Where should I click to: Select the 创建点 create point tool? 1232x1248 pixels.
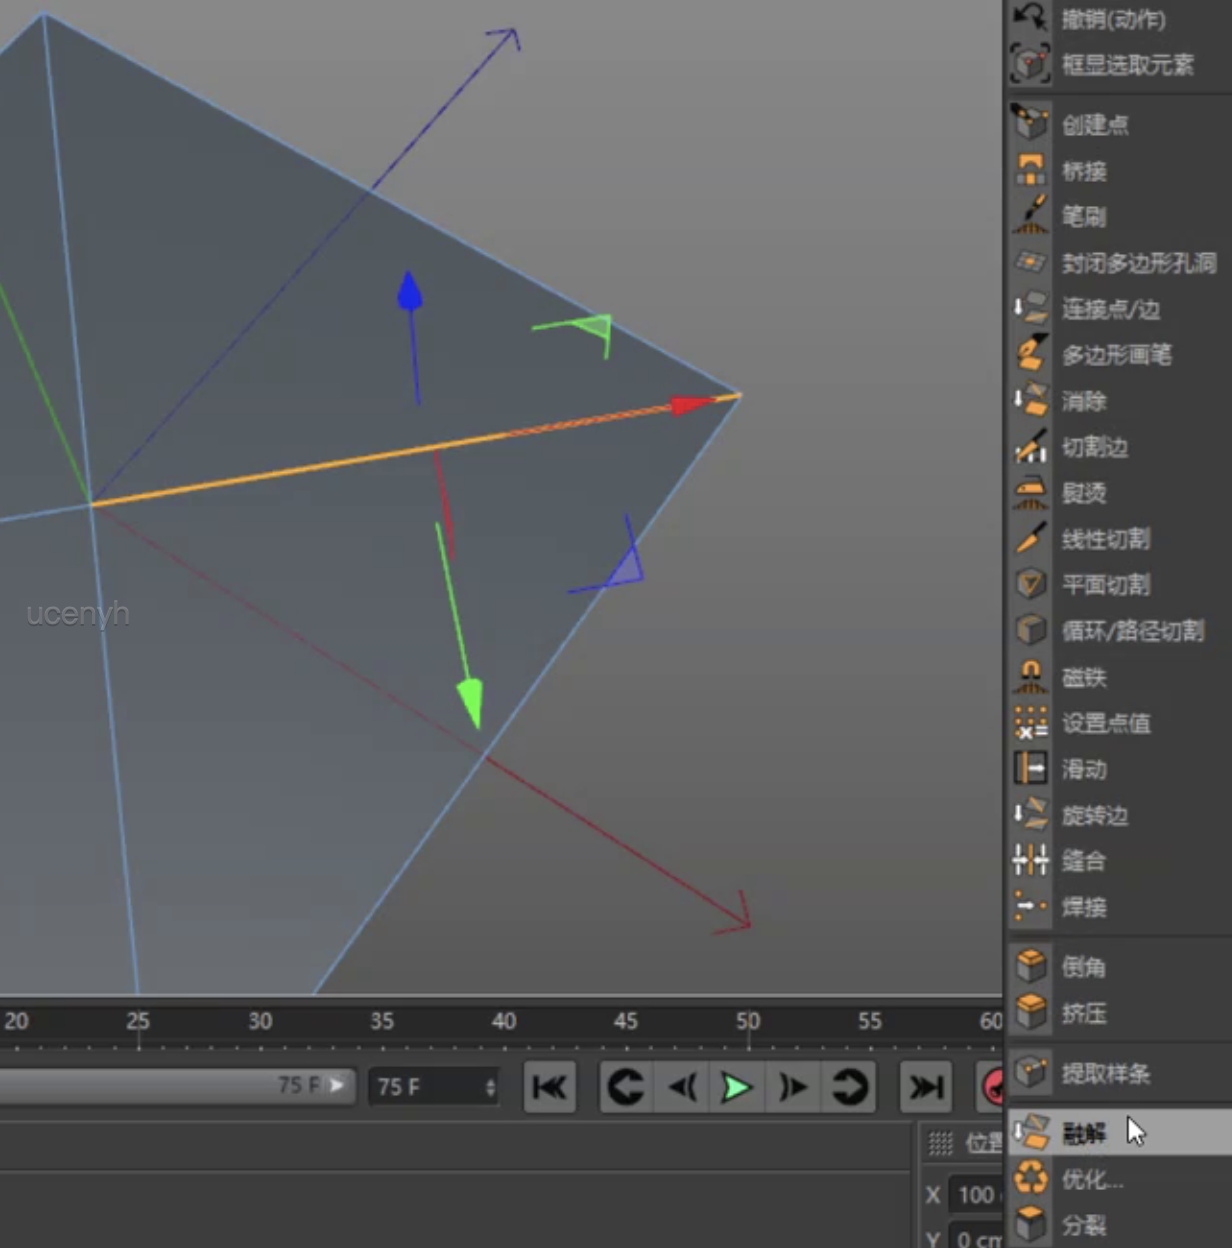[1119, 124]
